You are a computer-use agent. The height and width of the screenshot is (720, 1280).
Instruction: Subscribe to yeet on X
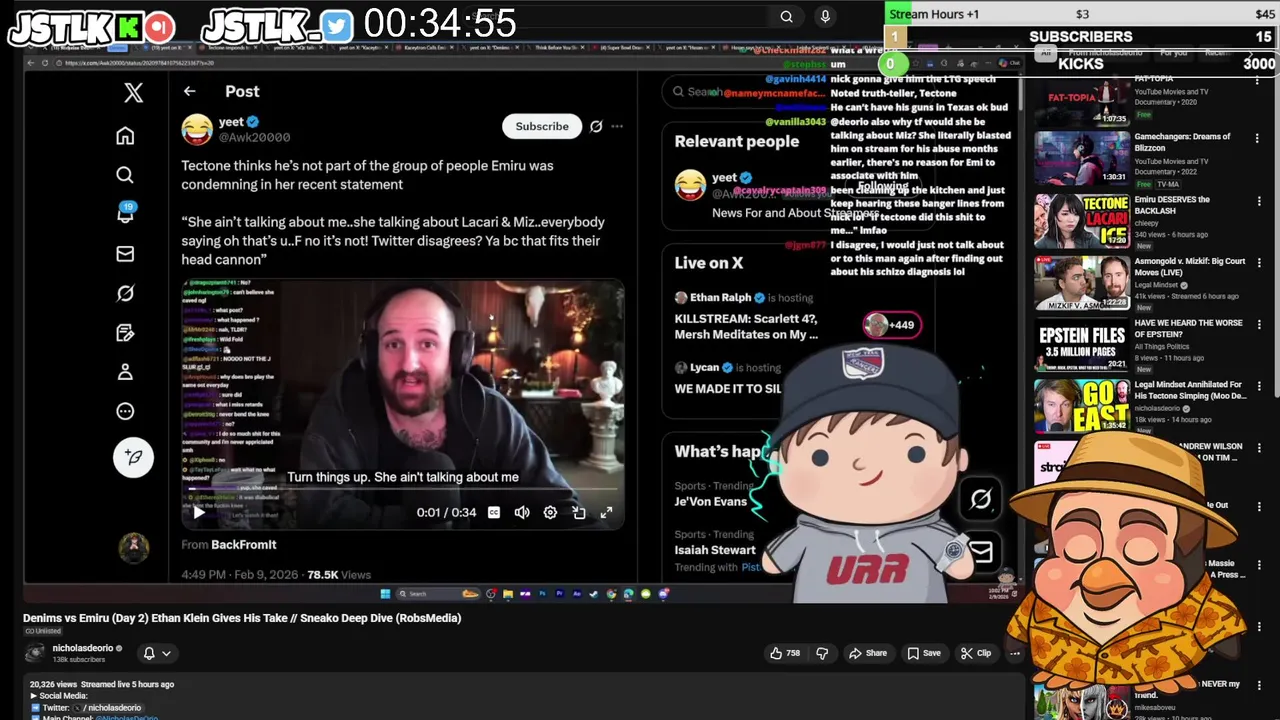coord(542,126)
